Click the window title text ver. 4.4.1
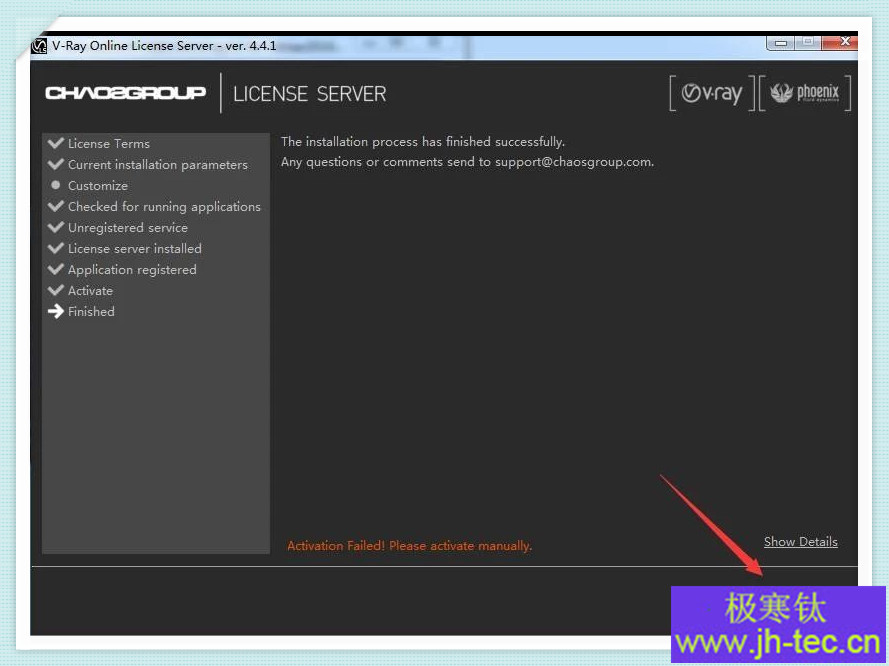This screenshot has height=666, width=889. (251, 45)
